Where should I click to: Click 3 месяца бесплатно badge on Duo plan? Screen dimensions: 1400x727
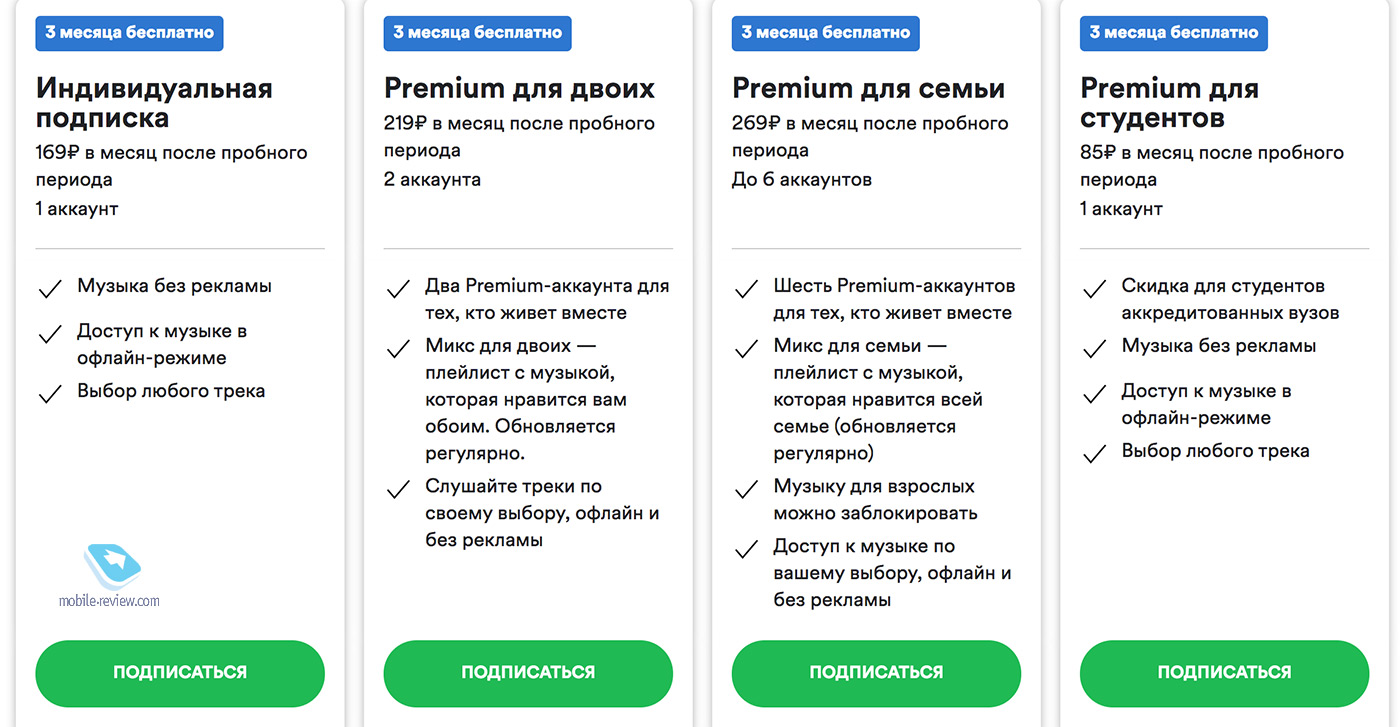tap(477, 33)
